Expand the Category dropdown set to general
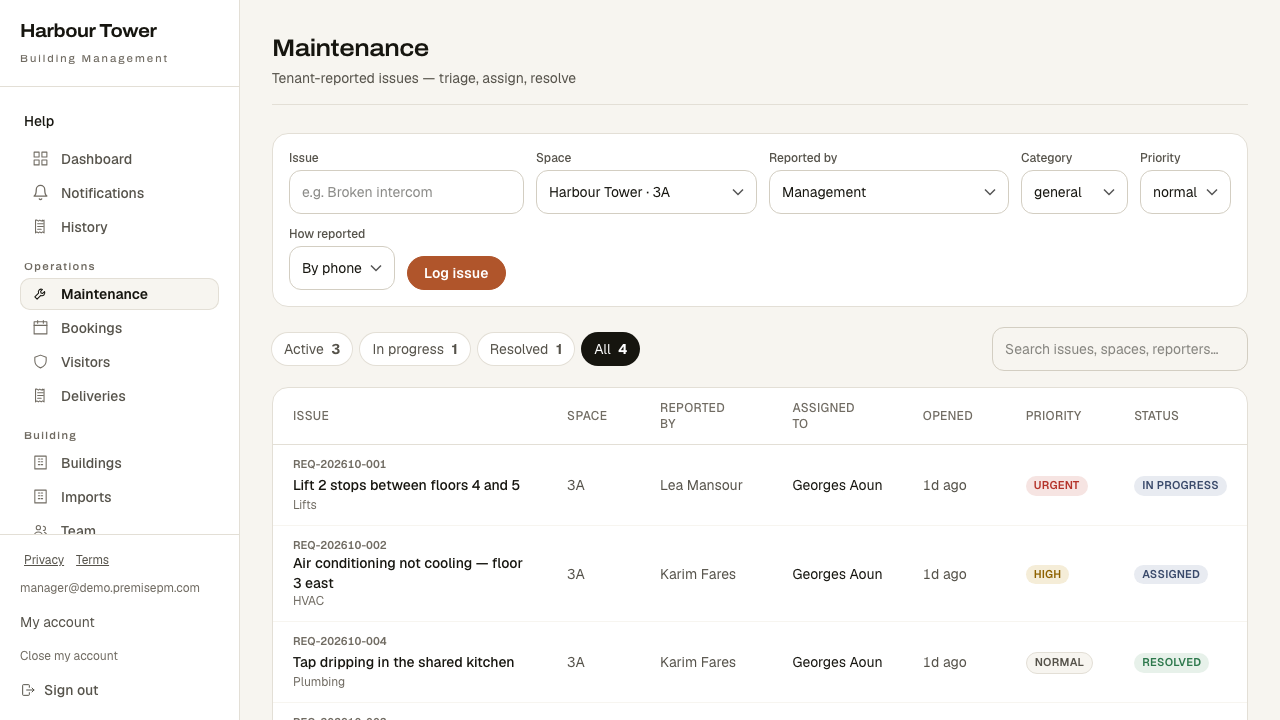Viewport: 1280px width, 720px height. pos(1074,192)
